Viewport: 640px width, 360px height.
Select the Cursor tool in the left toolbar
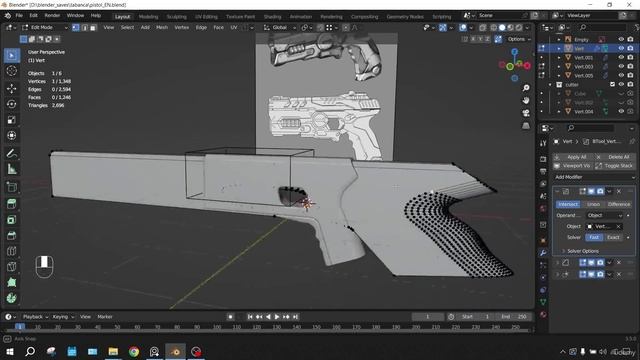12,71
